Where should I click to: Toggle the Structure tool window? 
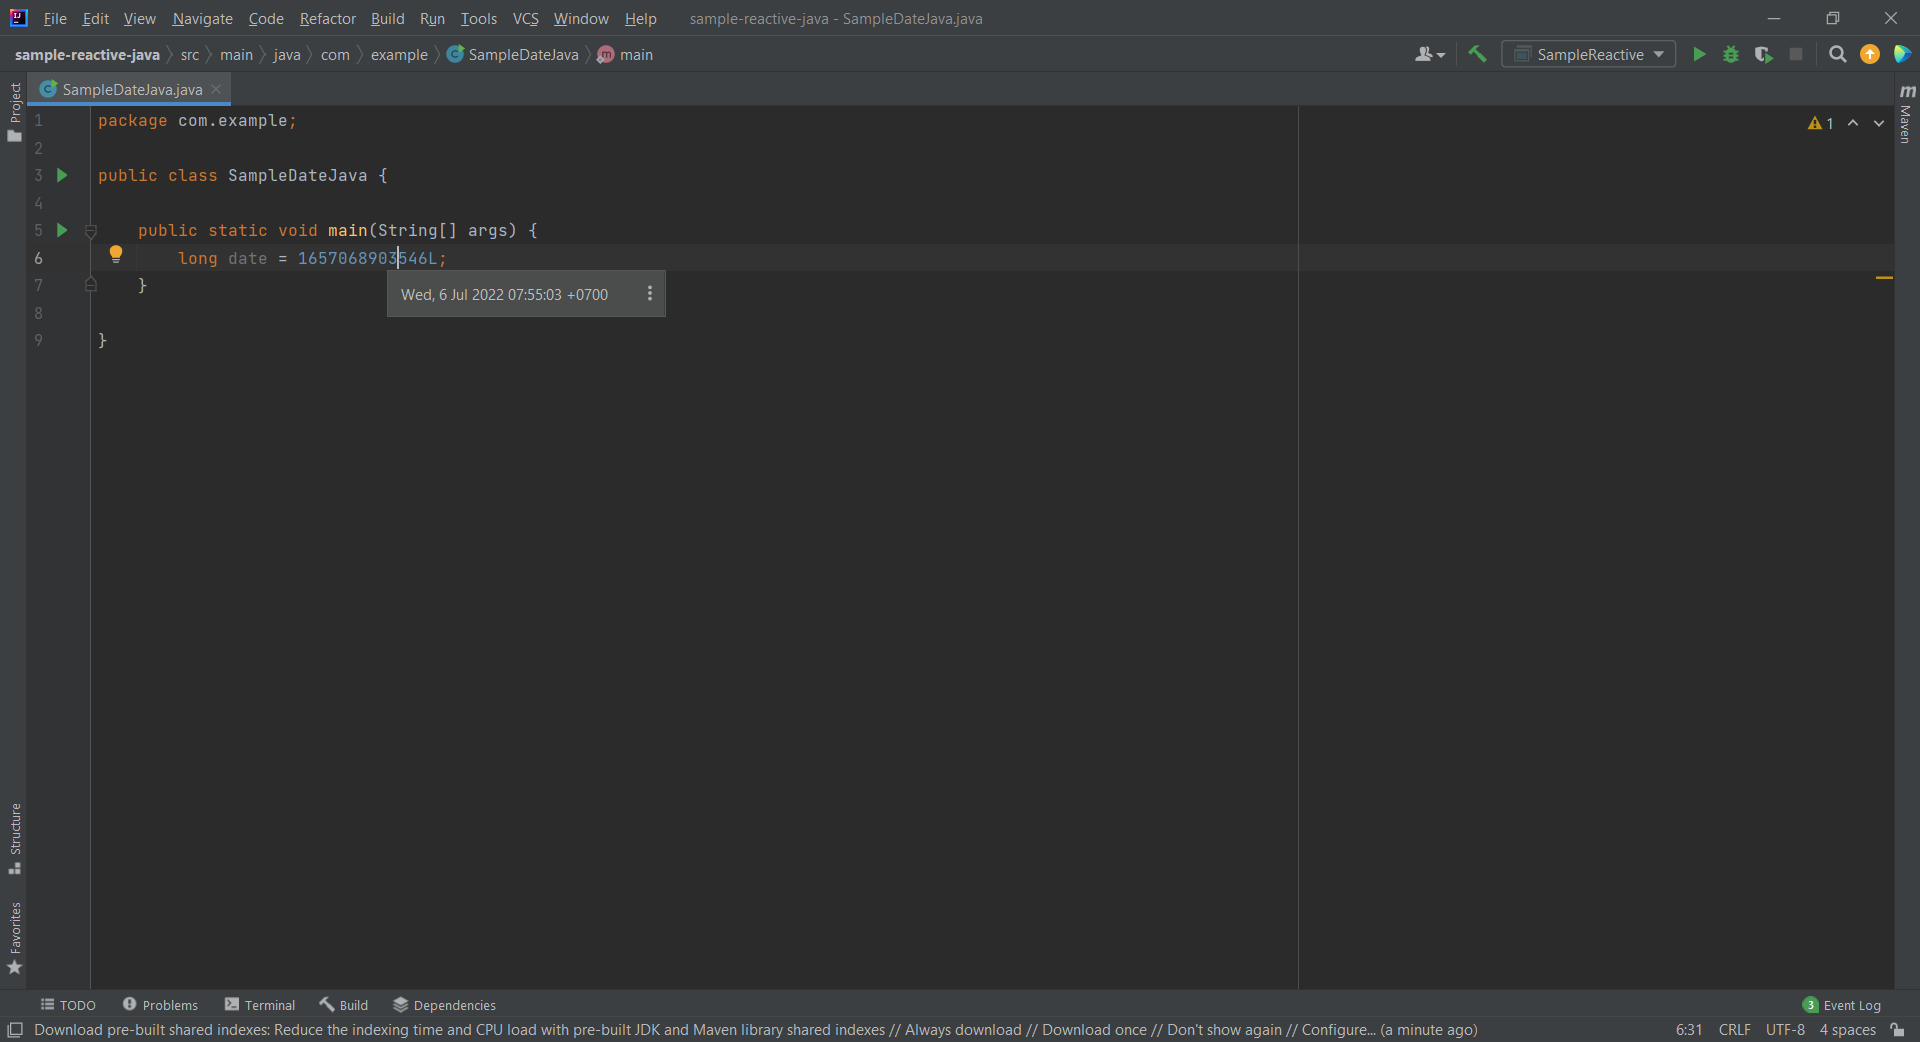click(14, 839)
